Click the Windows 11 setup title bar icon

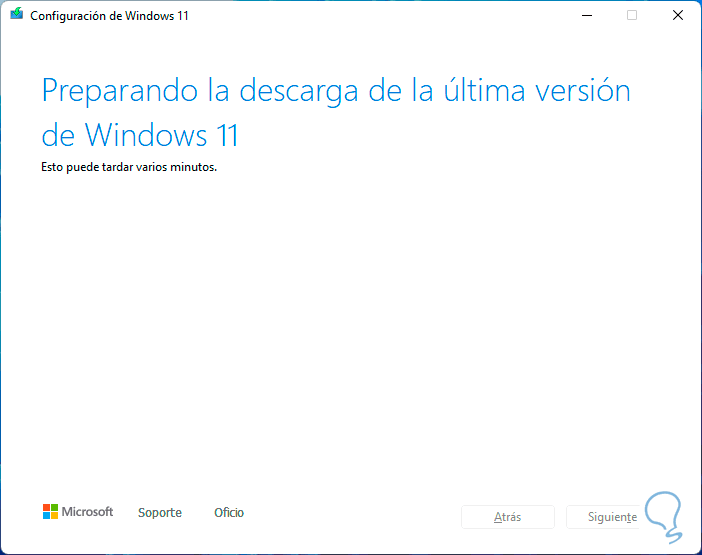click(17, 14)
